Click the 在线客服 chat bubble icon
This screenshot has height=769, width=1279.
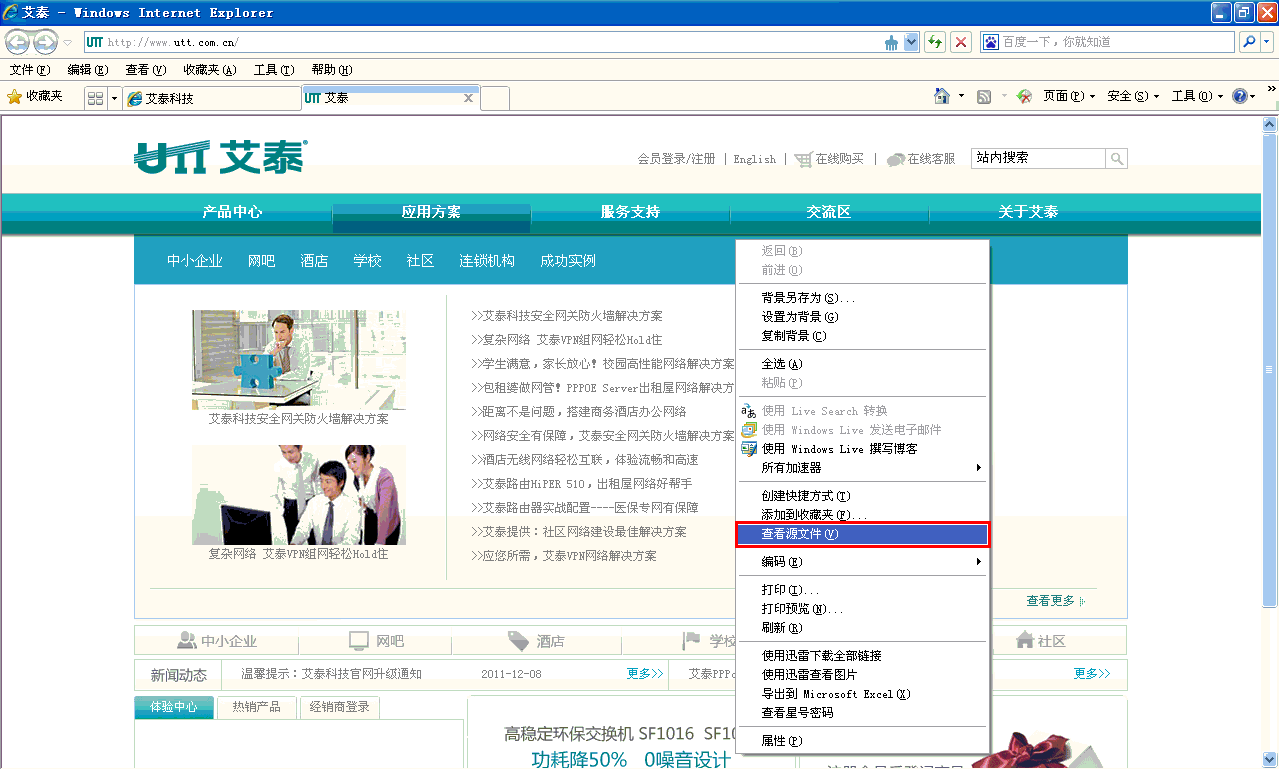(x=896, y=159)
